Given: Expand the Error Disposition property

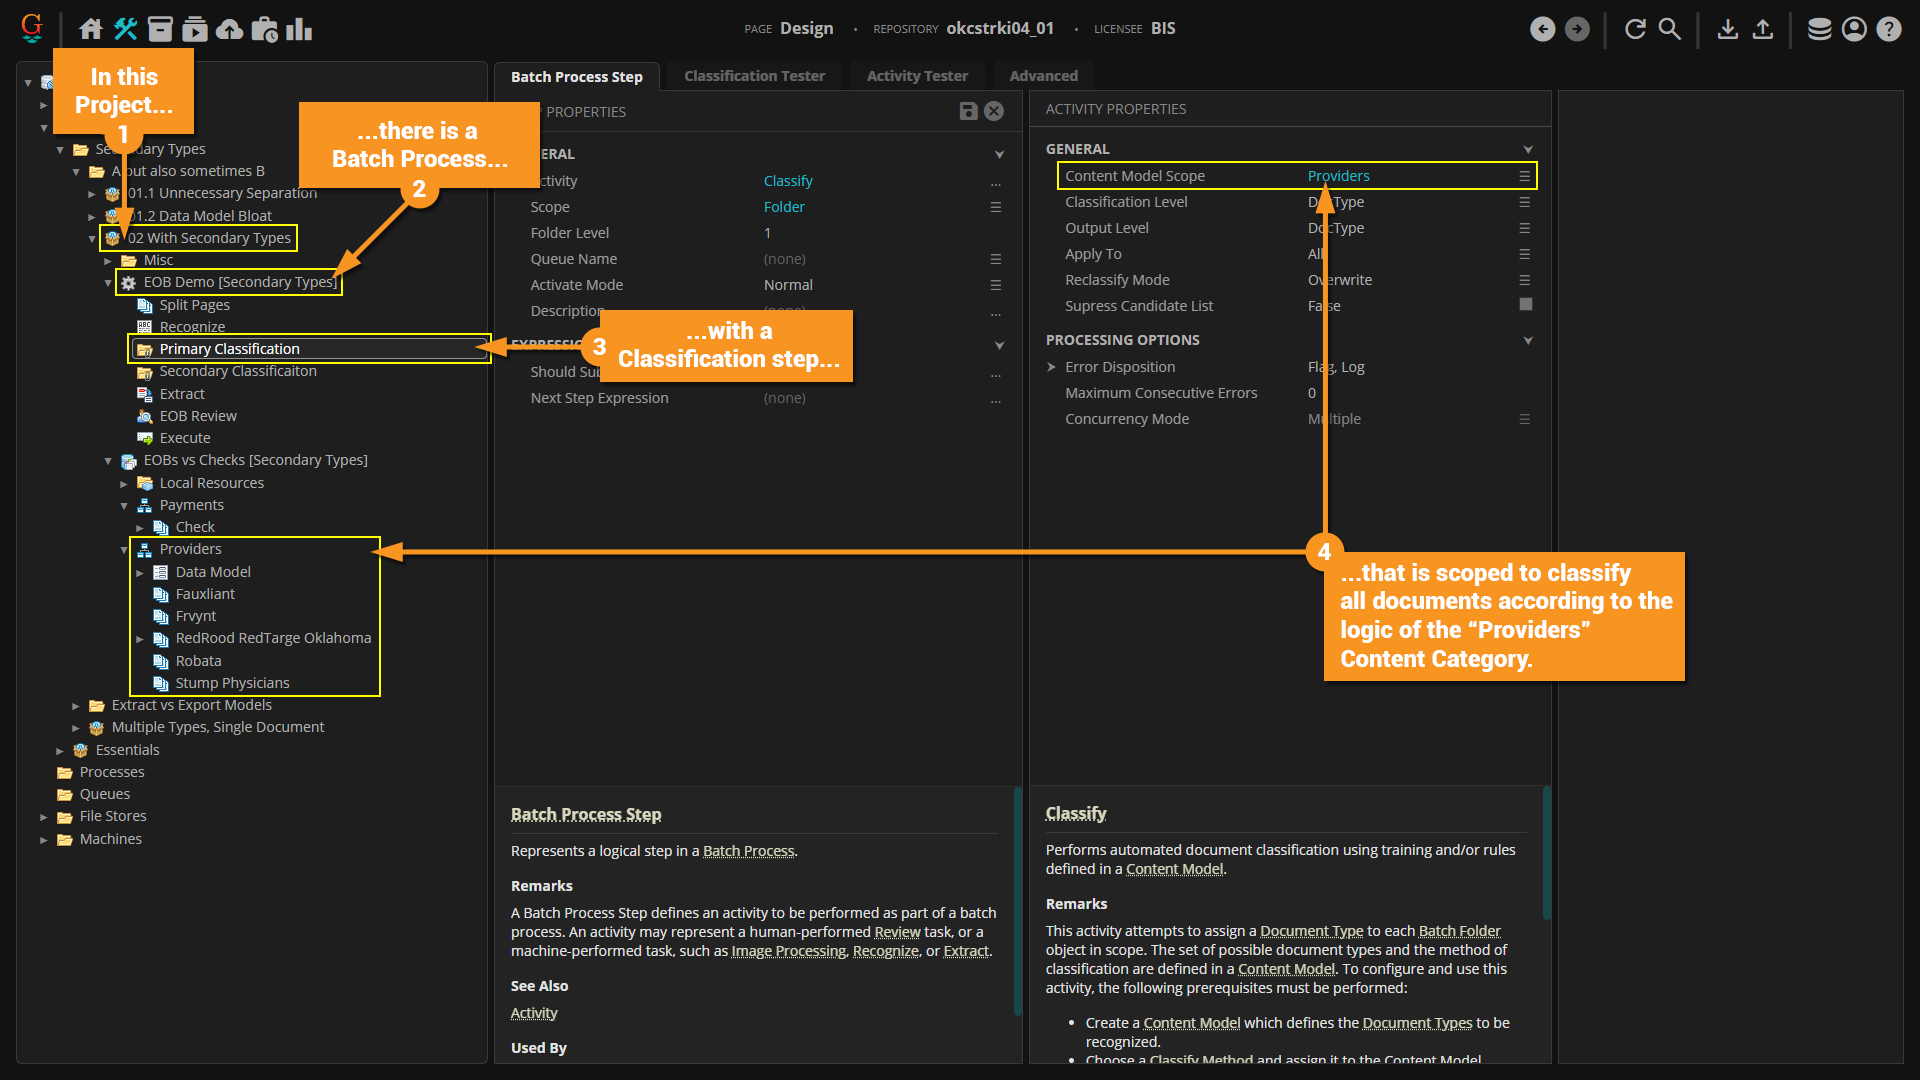Looking at the screenshot, I should [1051, 367].
